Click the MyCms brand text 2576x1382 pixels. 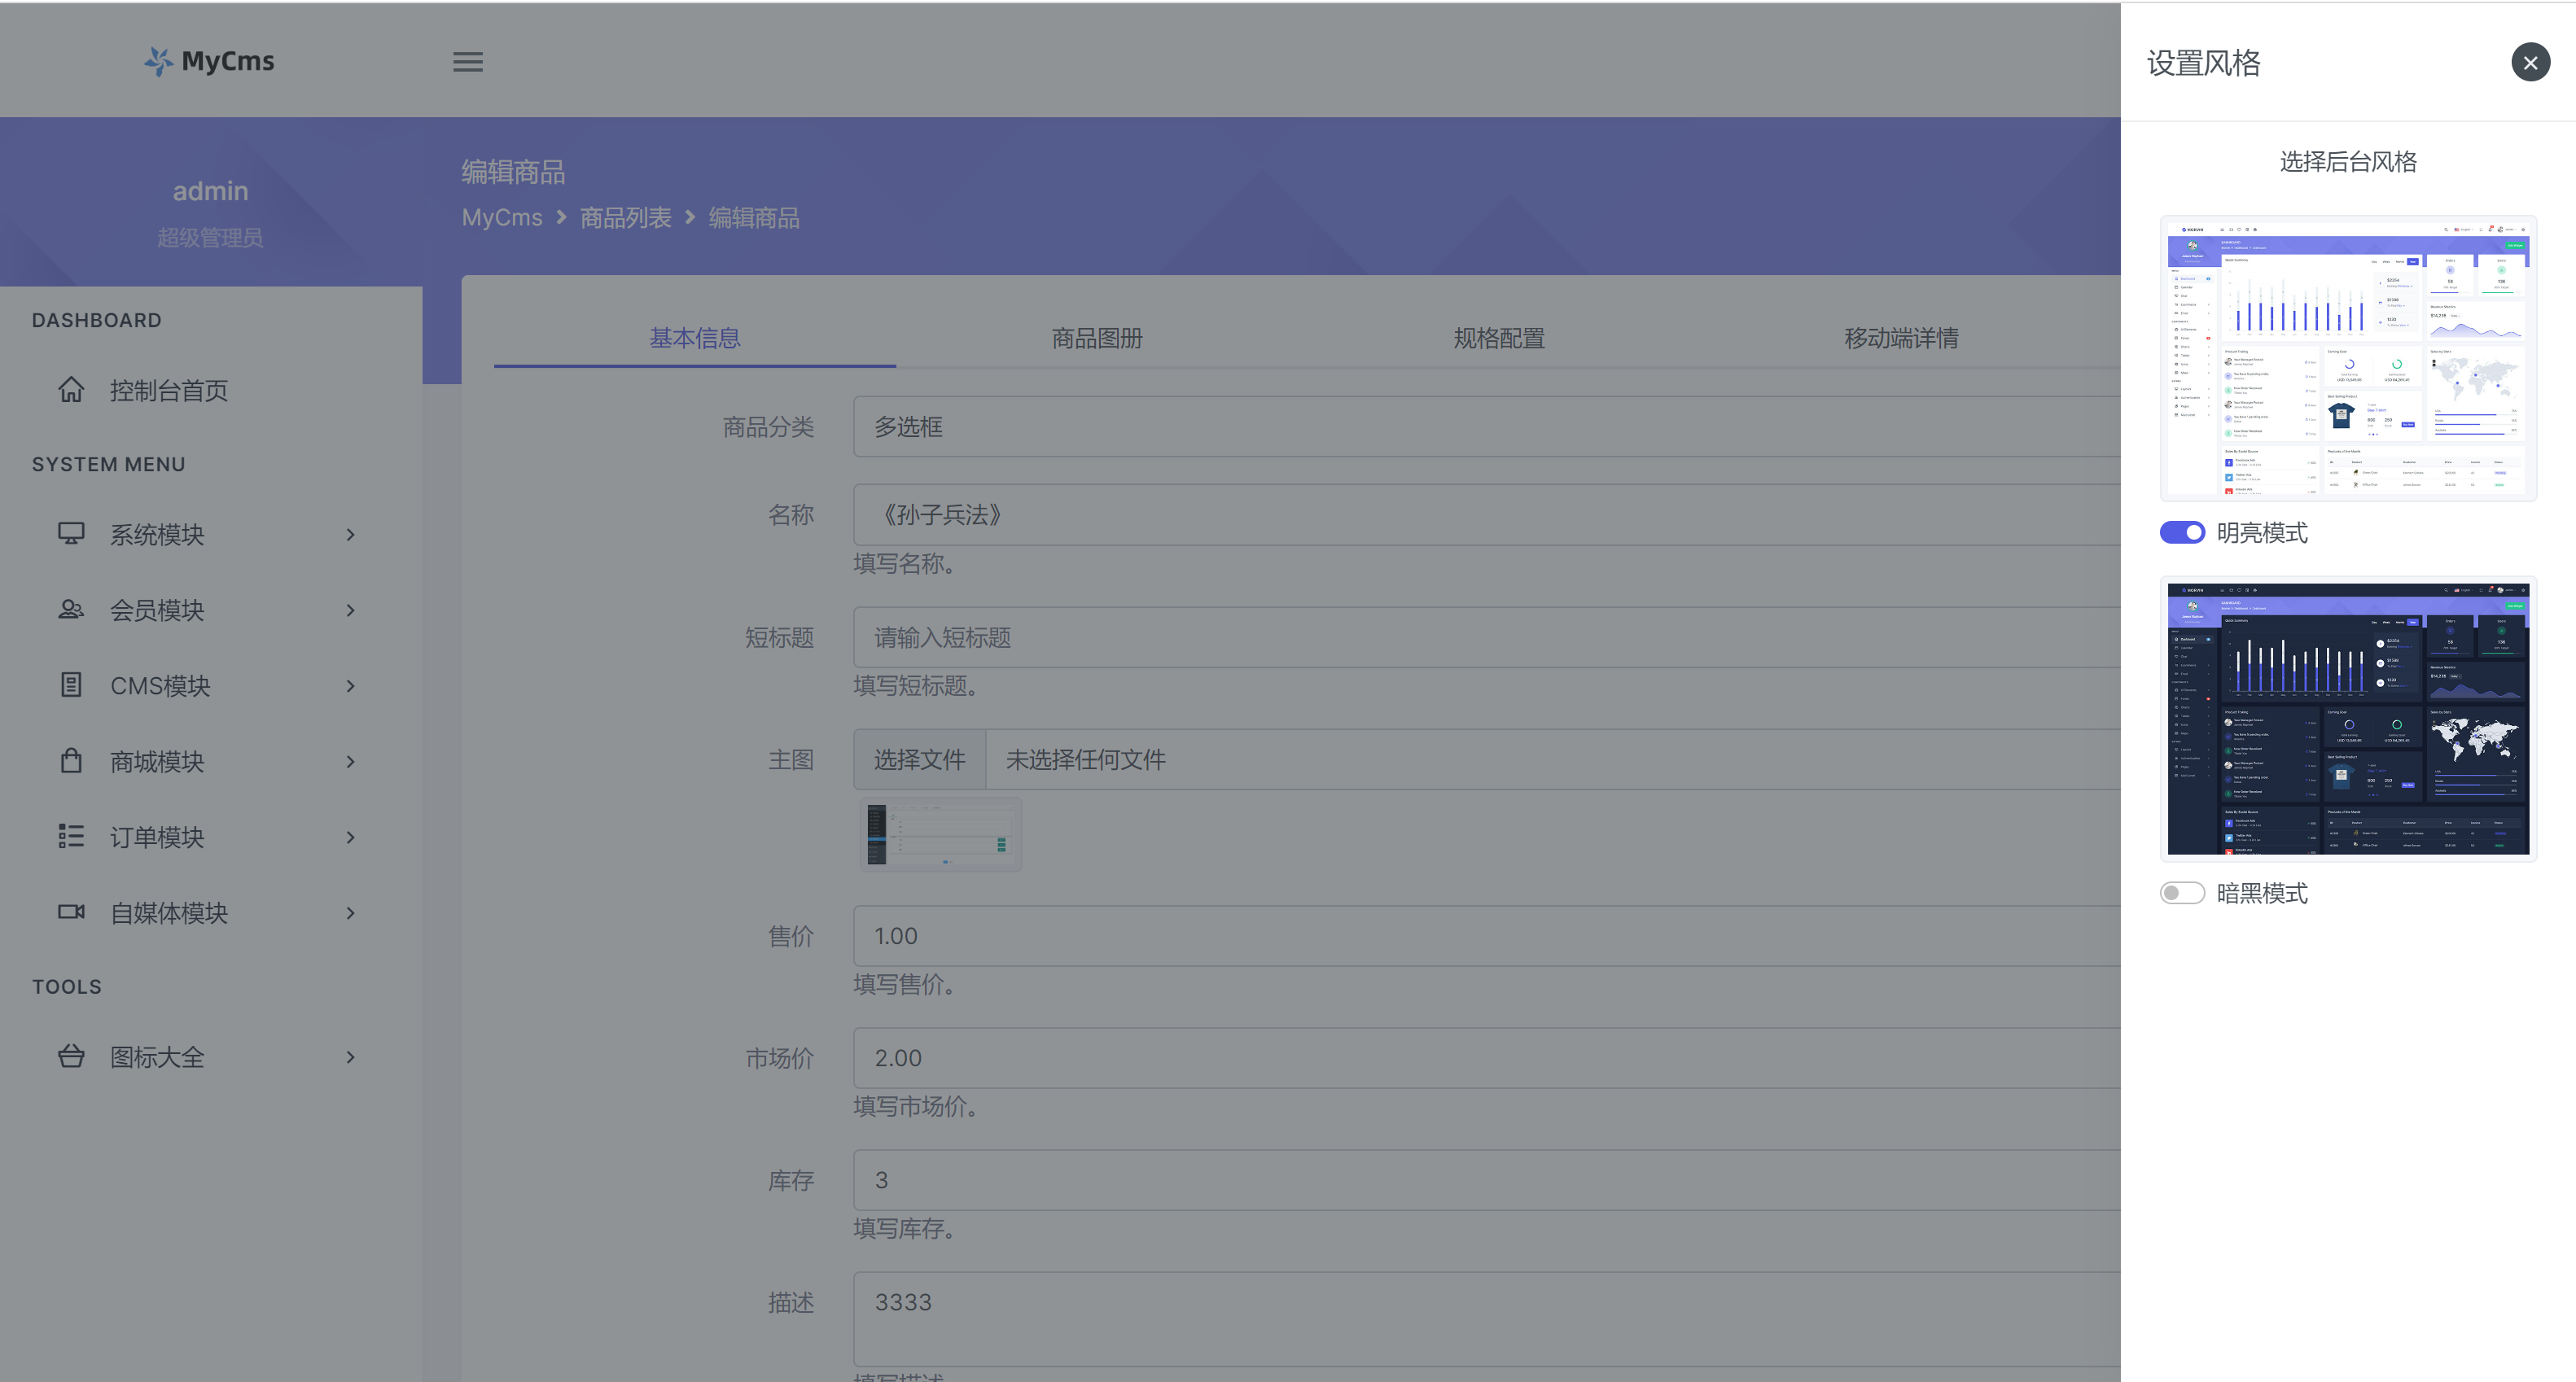click(228, 61)
